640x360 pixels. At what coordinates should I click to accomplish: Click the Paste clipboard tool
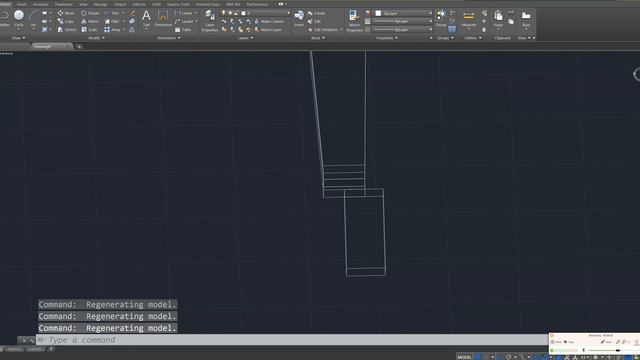pyautogui.click(x=498, y=19)
